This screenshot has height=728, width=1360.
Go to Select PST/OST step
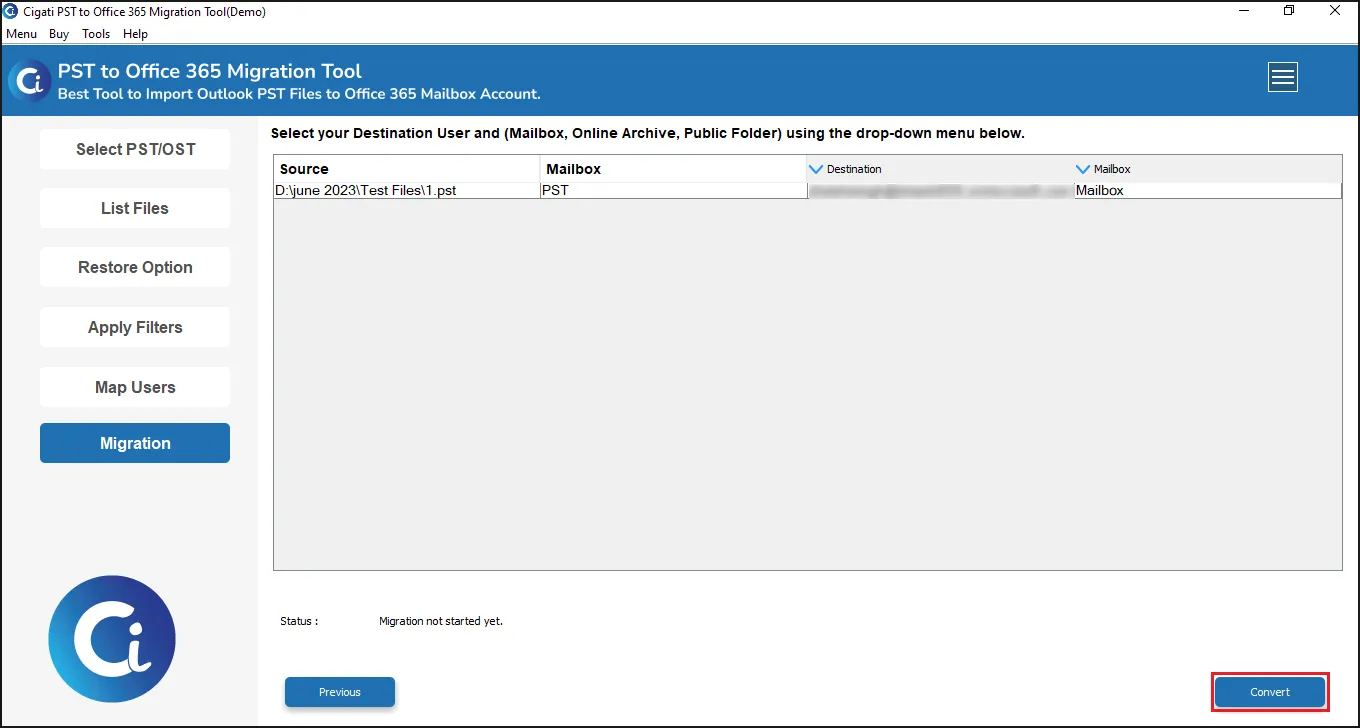(135, 149)
